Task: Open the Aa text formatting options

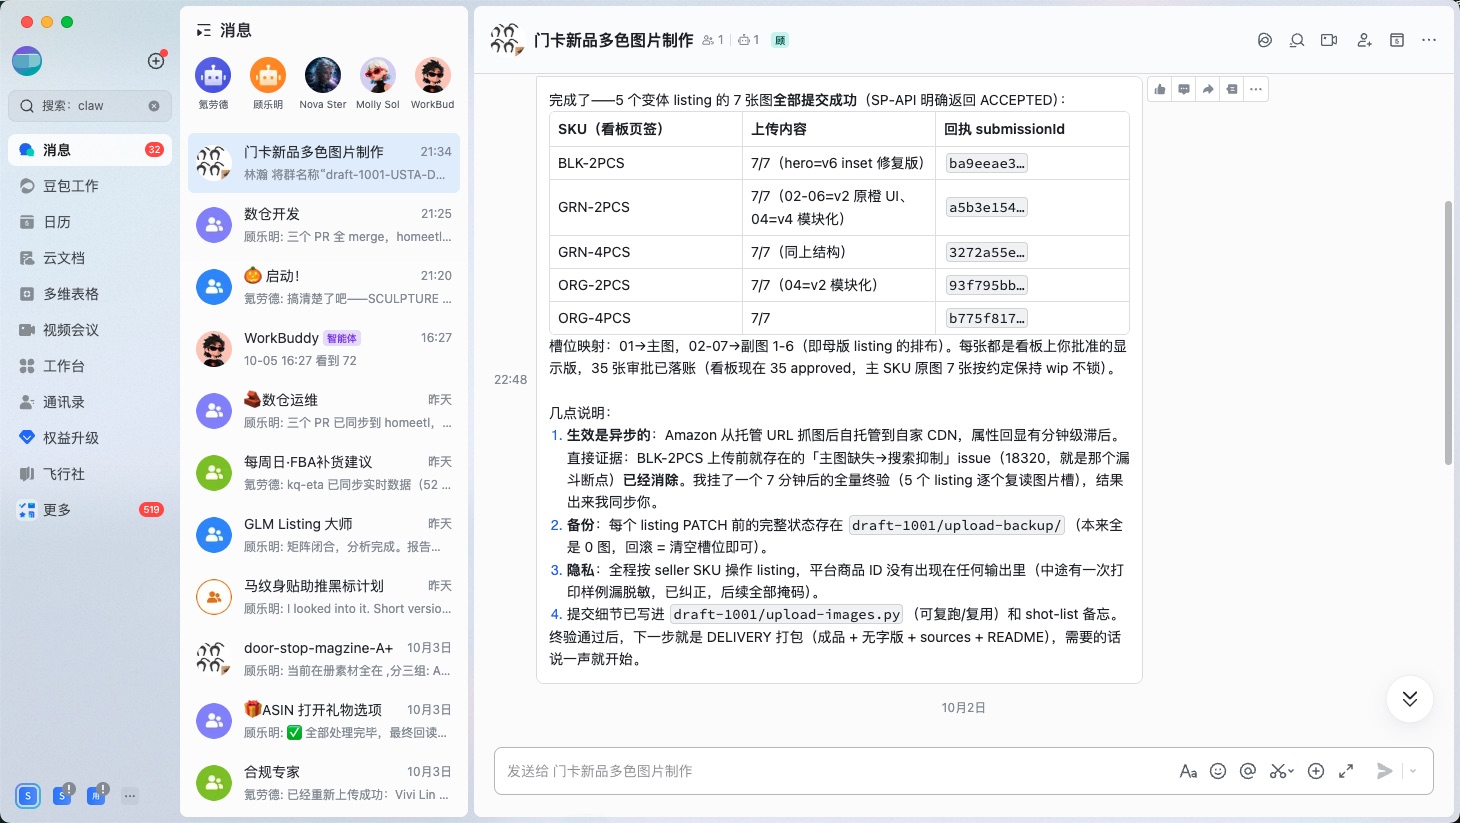Action: click(1188, 771)
